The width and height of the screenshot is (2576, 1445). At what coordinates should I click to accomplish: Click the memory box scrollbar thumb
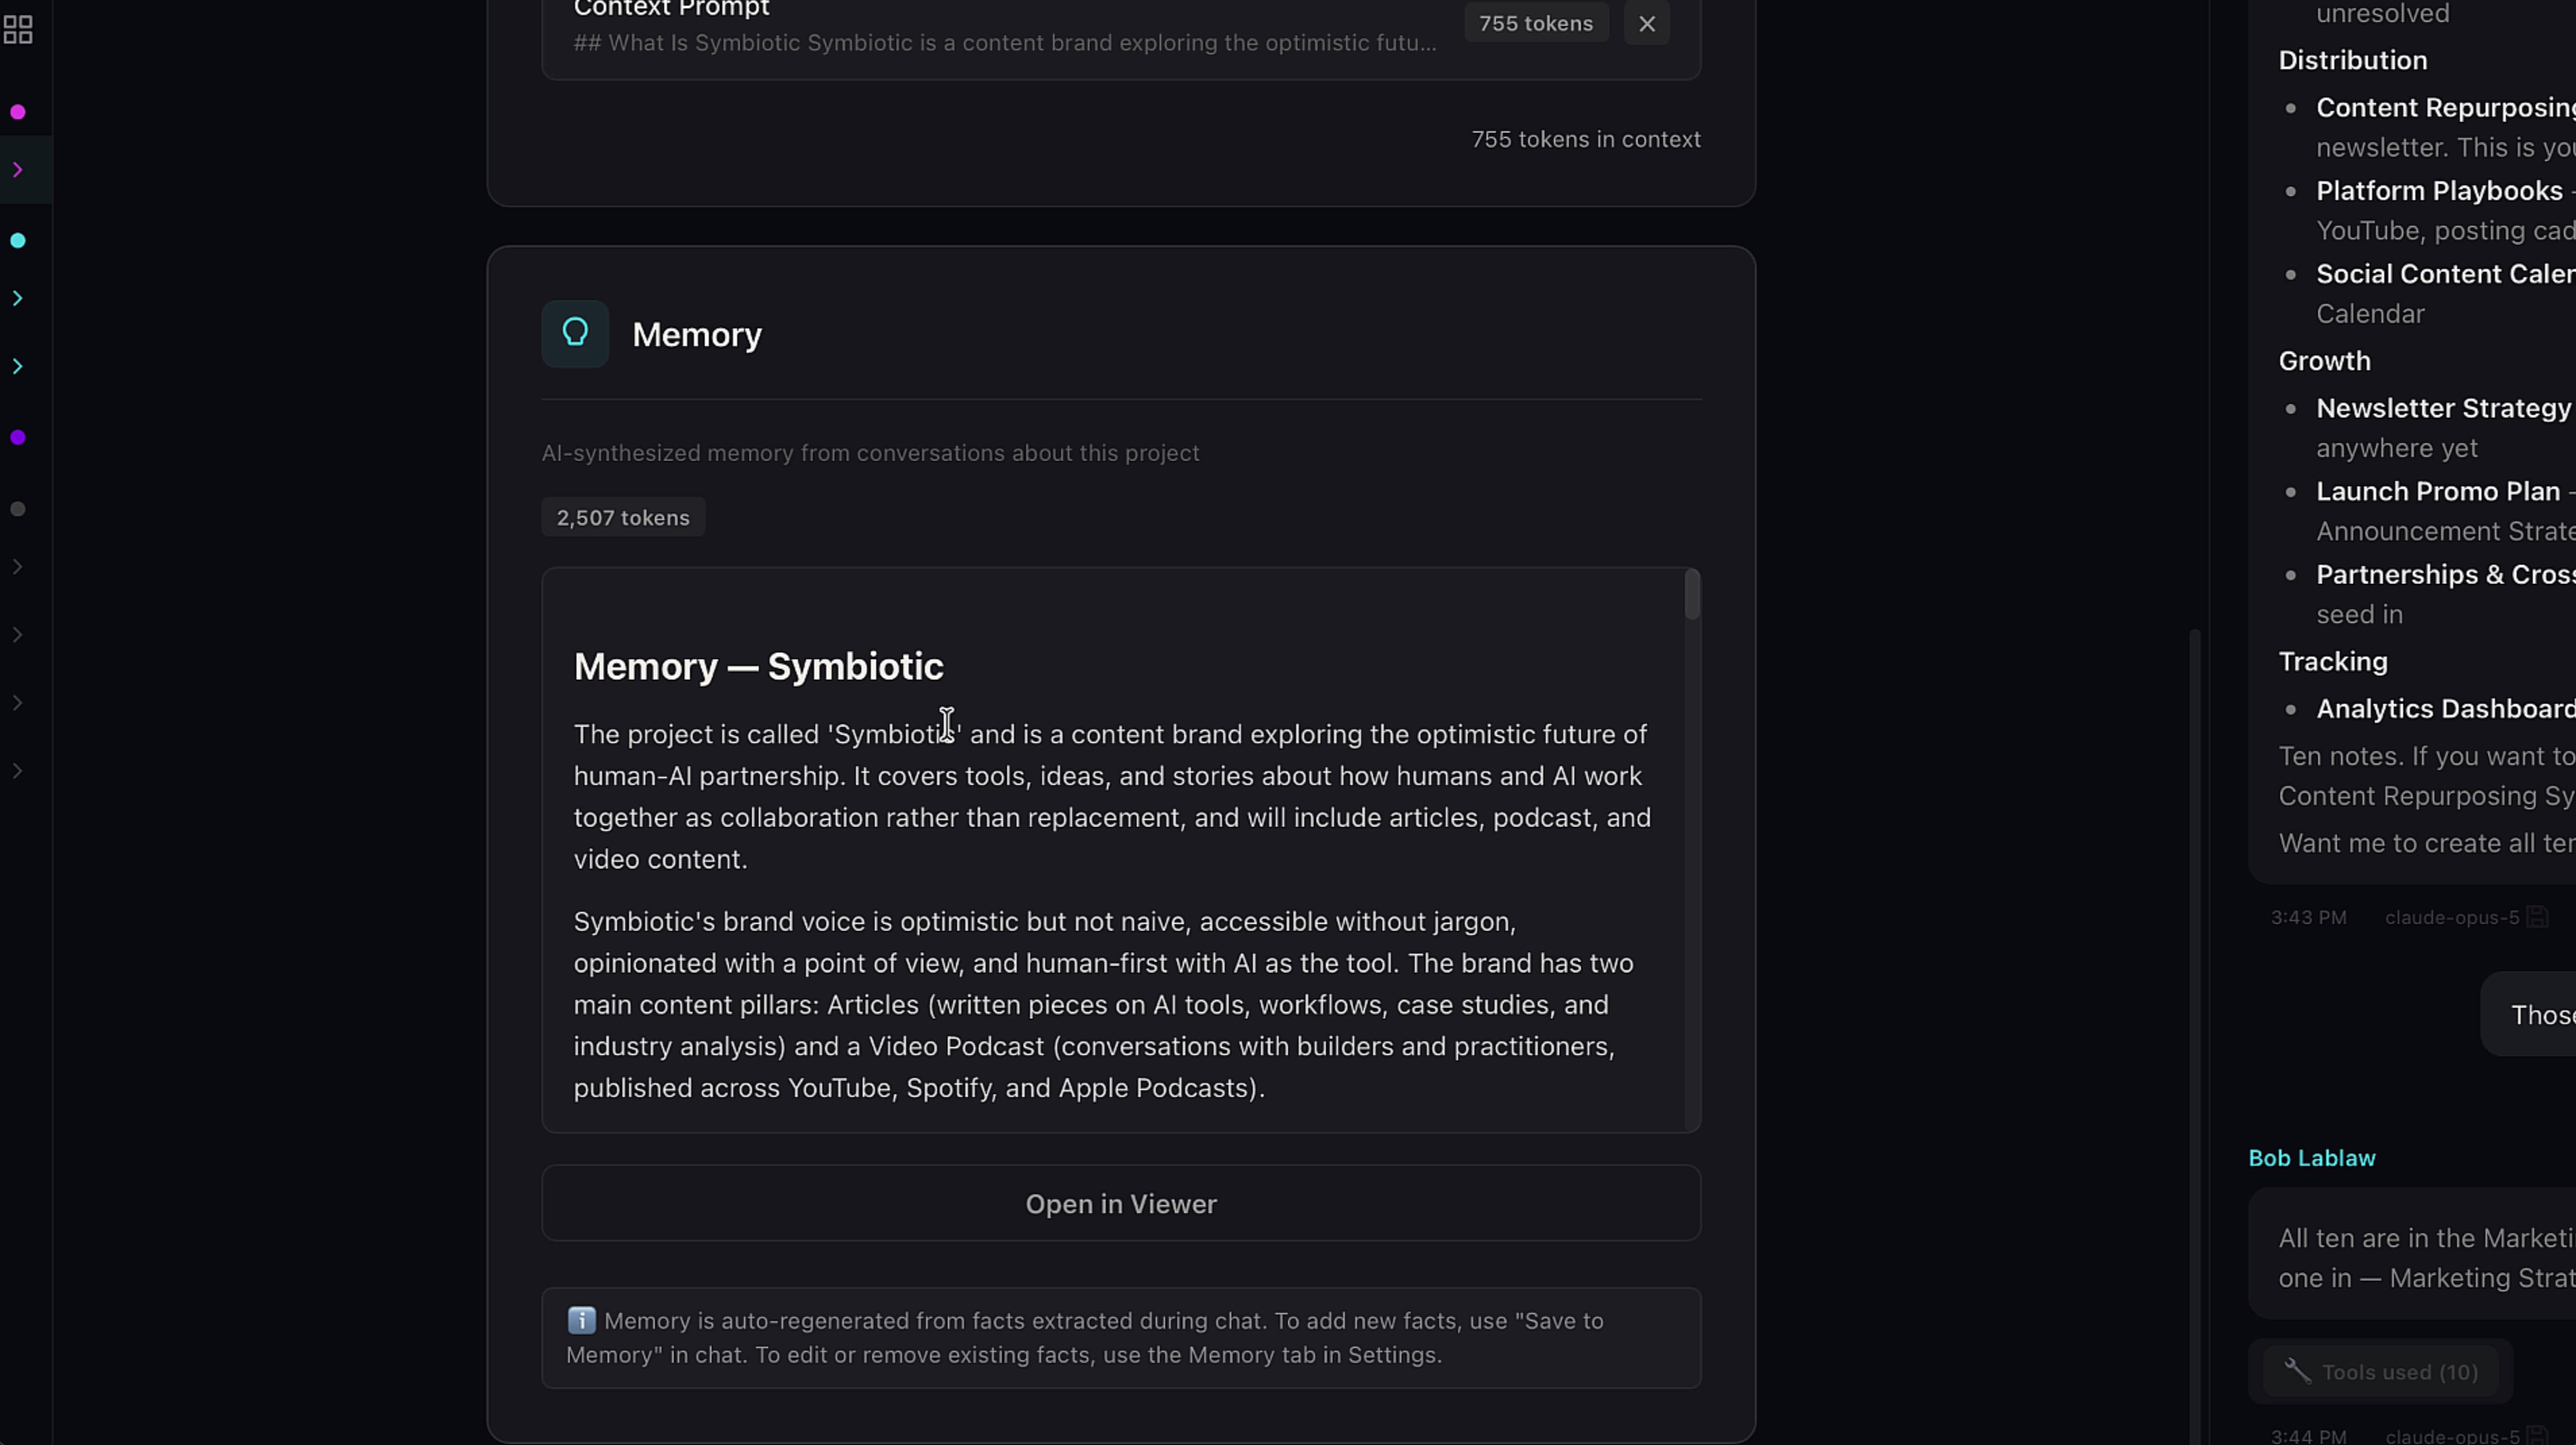click(x=1692, y=594)
